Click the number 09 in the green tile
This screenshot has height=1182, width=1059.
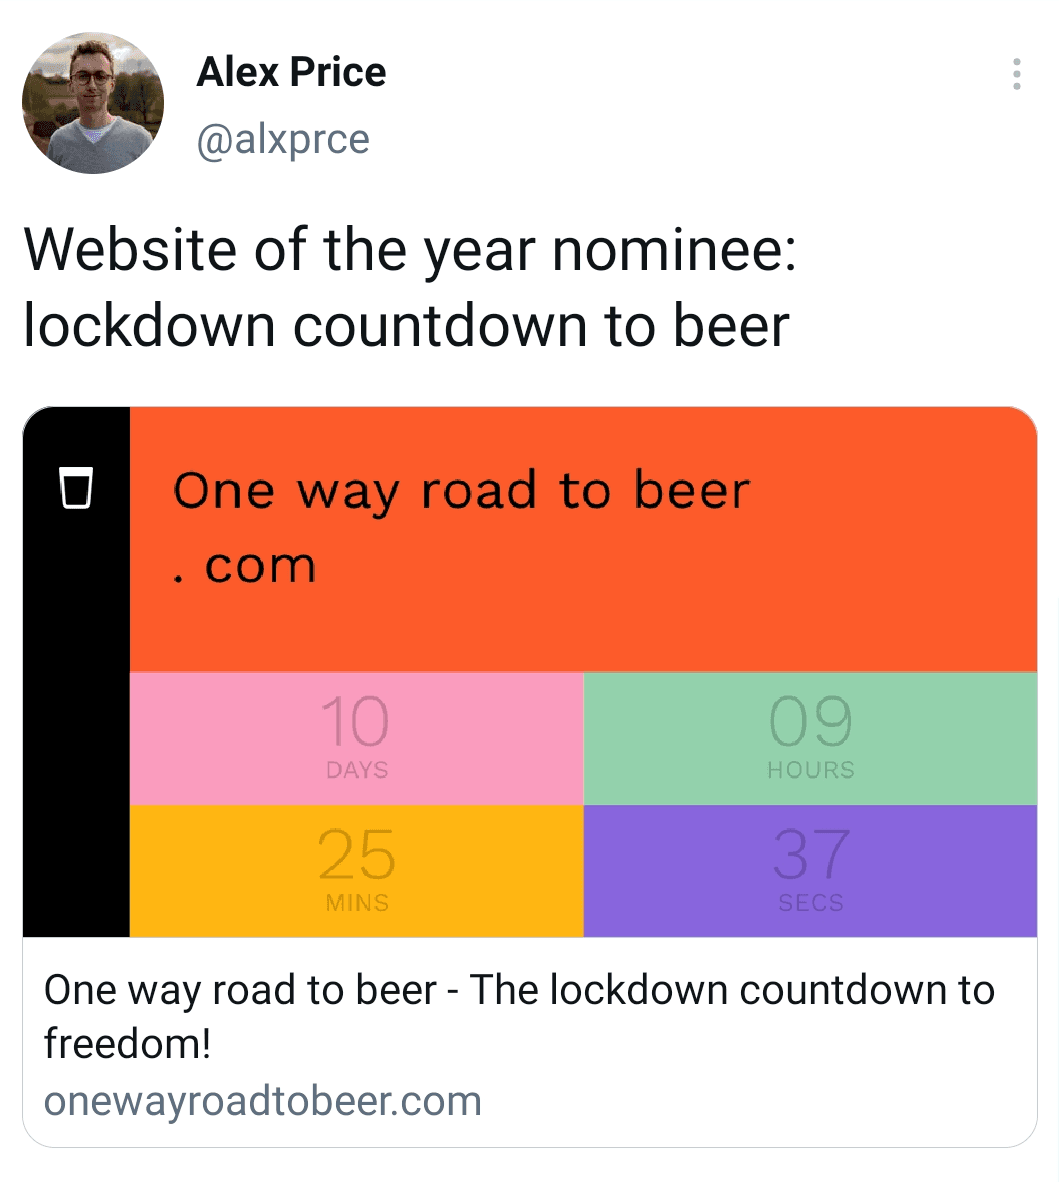(810, 722)
